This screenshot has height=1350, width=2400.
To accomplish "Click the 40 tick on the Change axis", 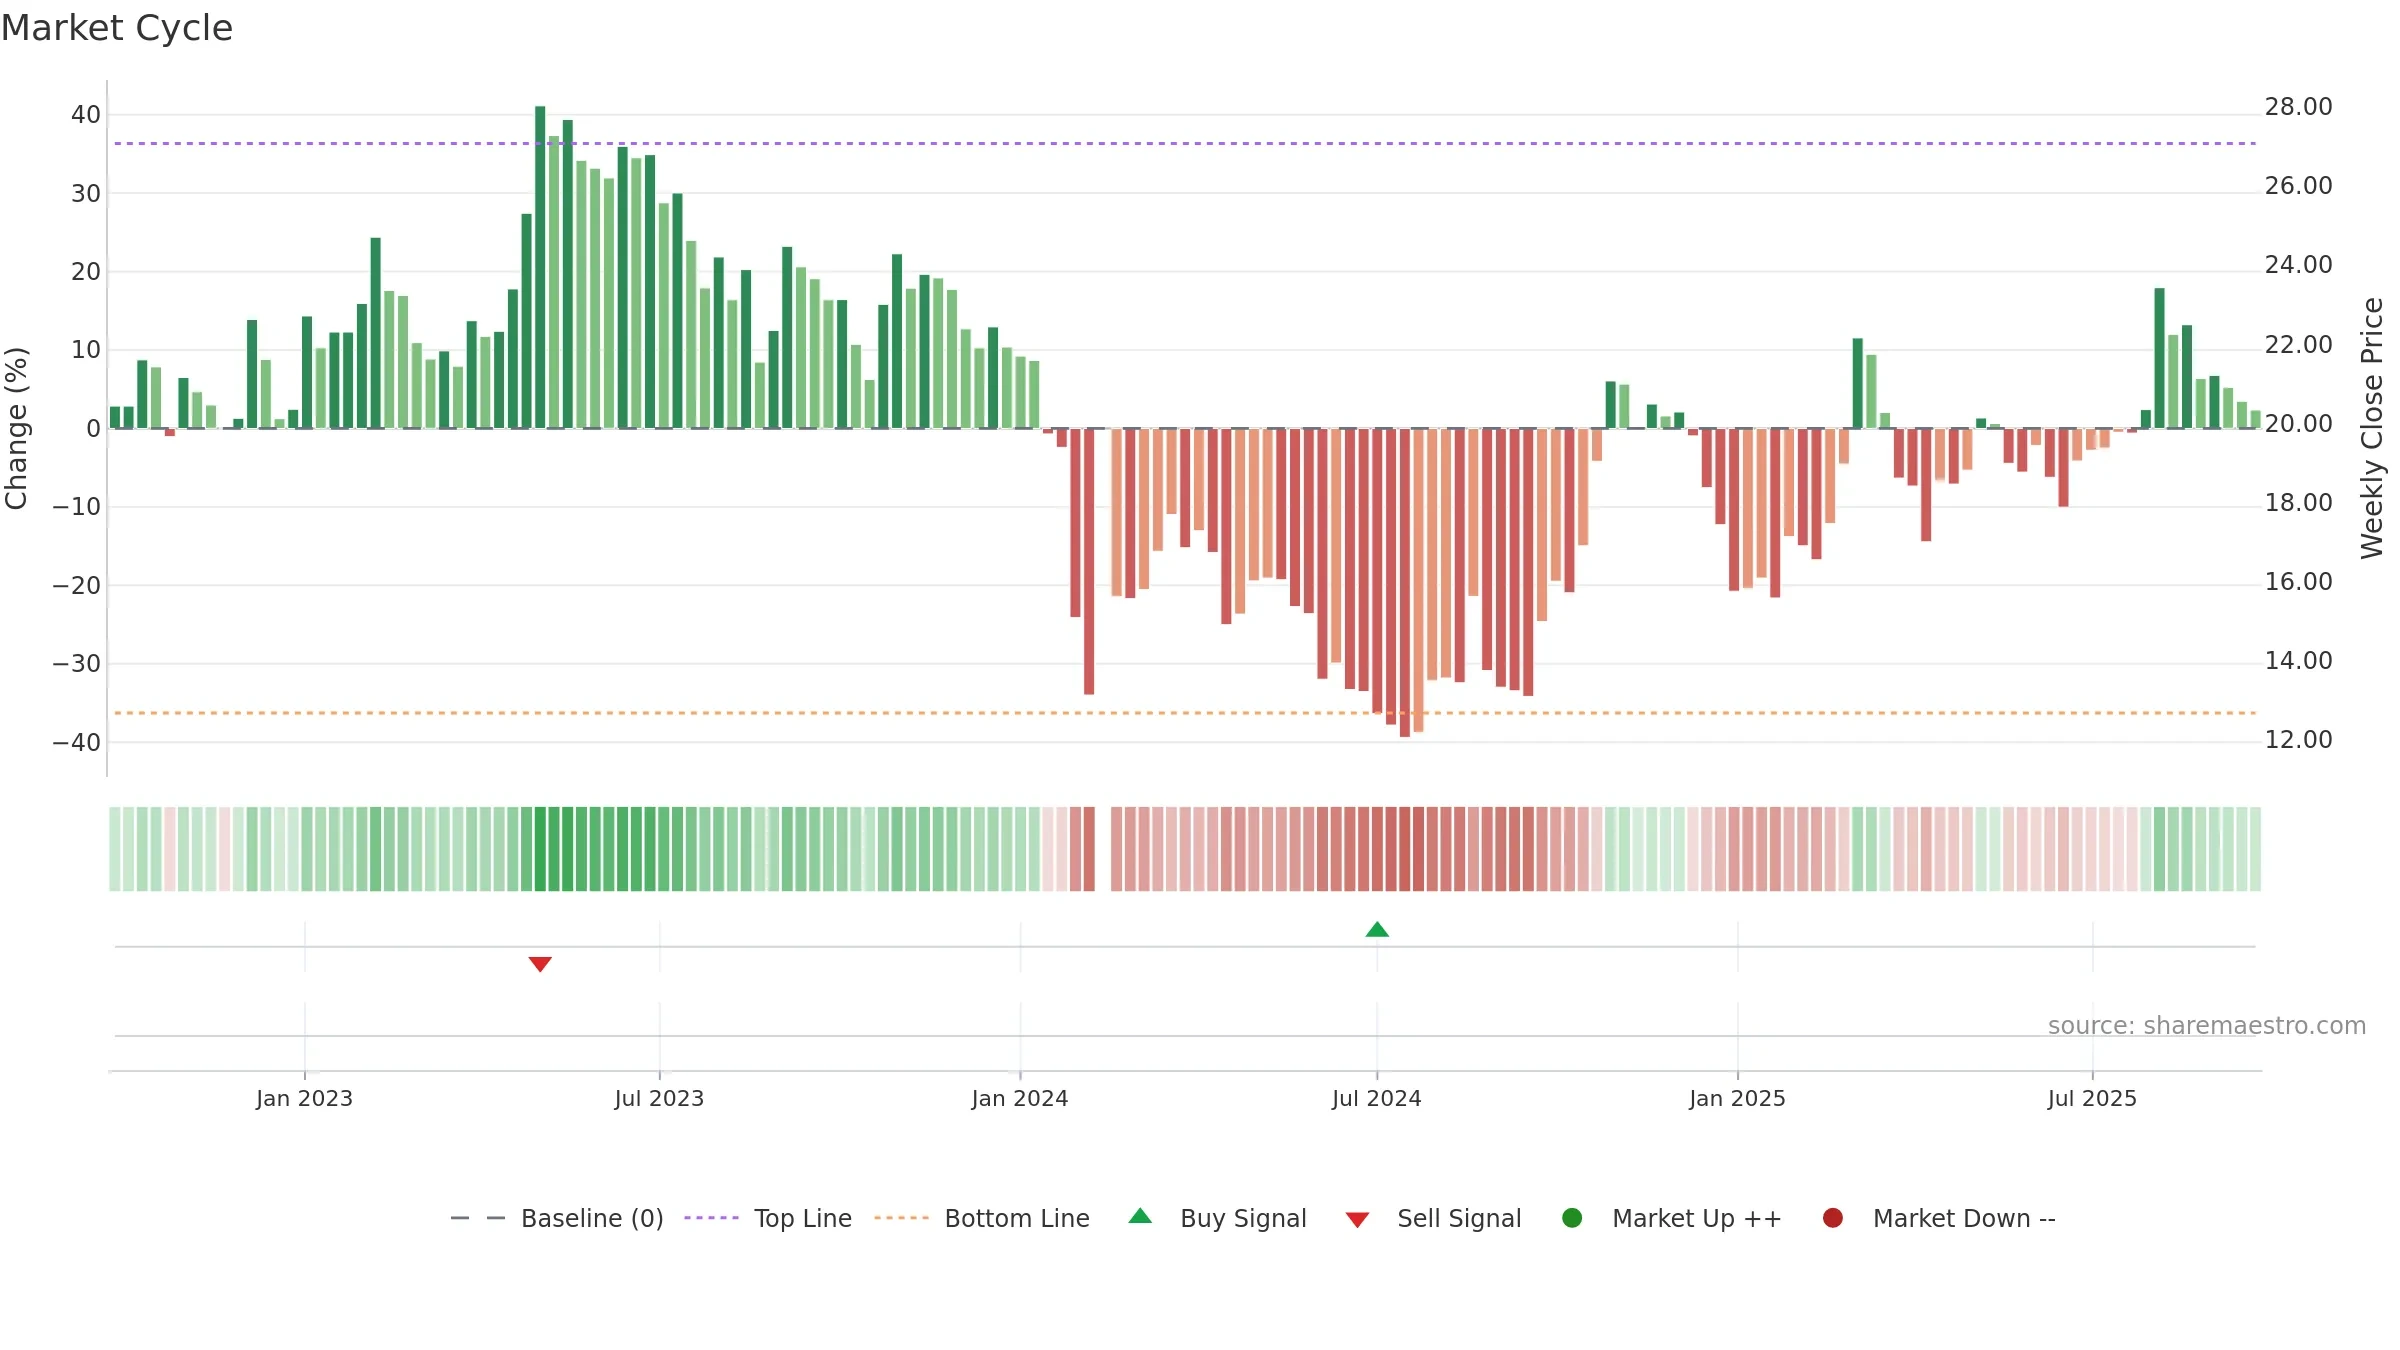I will click(86, 114).
